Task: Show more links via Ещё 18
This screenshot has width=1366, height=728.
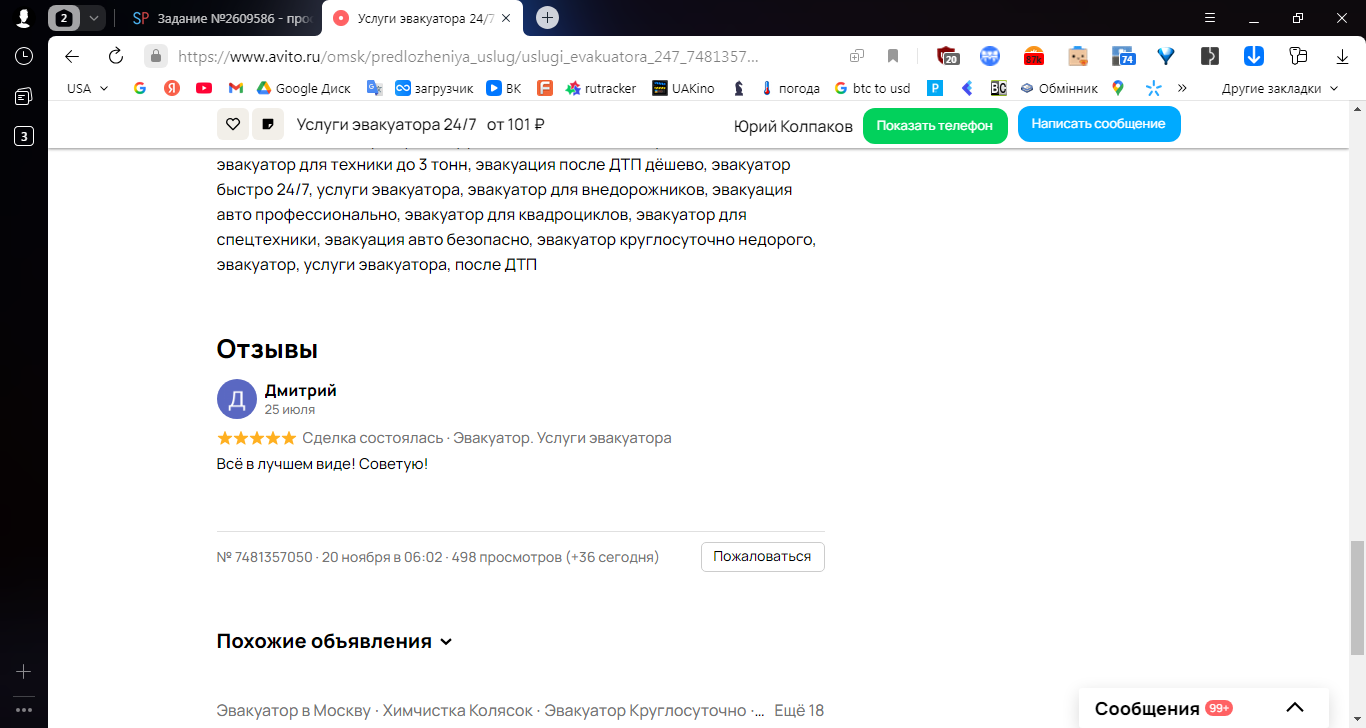Action: coord(799,711)
